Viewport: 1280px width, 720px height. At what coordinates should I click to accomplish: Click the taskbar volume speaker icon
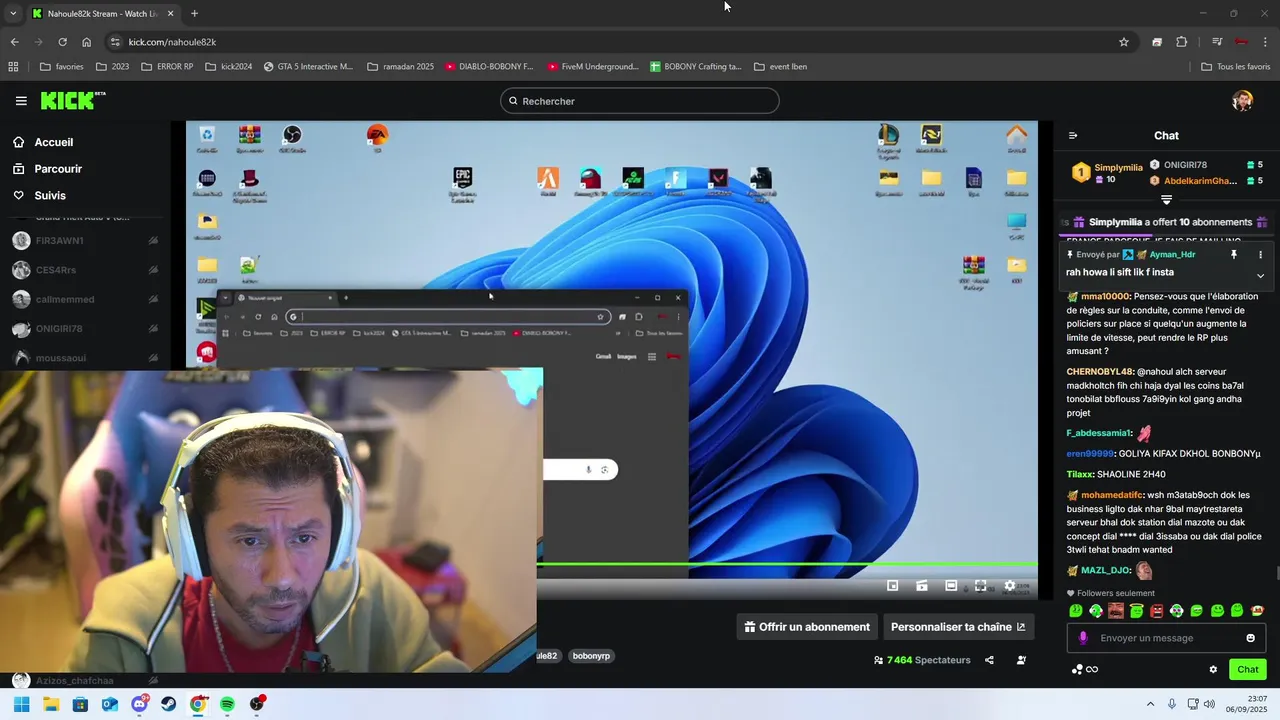pyautogui.click(x=1209, y=704)
